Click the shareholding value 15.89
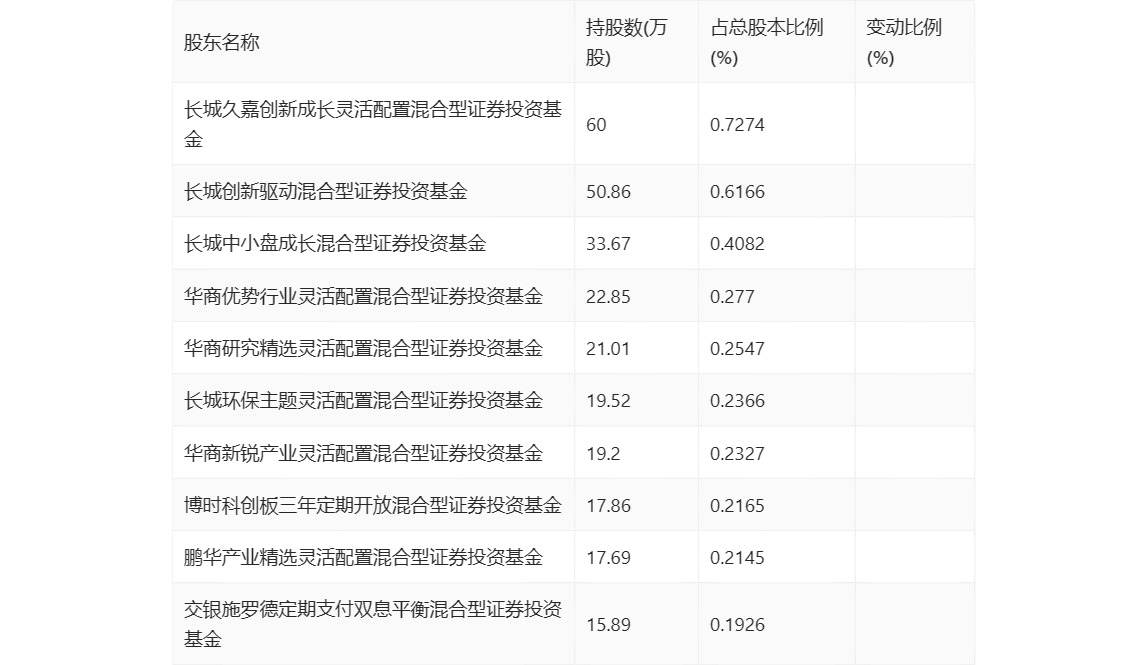The height and width of the screenshot is (665, 1148). click(x=608, y=625)
